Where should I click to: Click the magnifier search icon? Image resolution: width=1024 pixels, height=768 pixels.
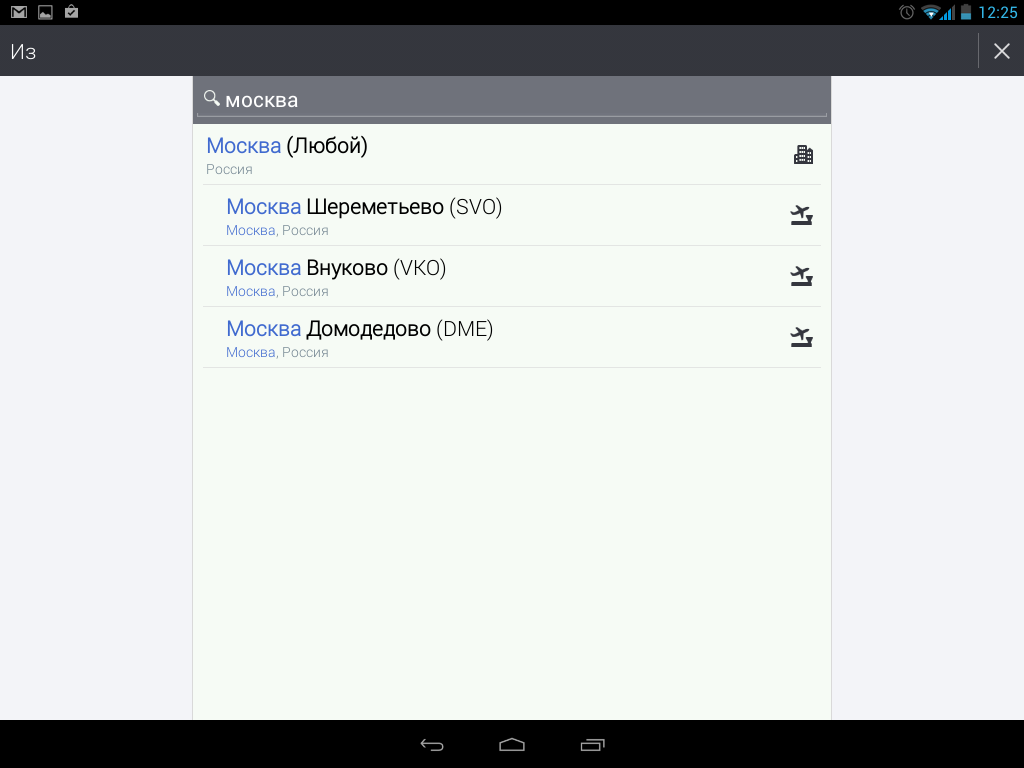[212, 99]
